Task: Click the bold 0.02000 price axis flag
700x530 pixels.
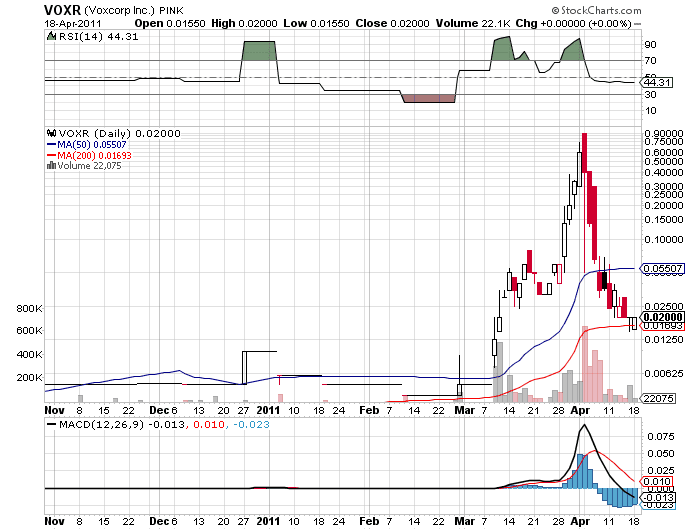Action: [662, 317]
